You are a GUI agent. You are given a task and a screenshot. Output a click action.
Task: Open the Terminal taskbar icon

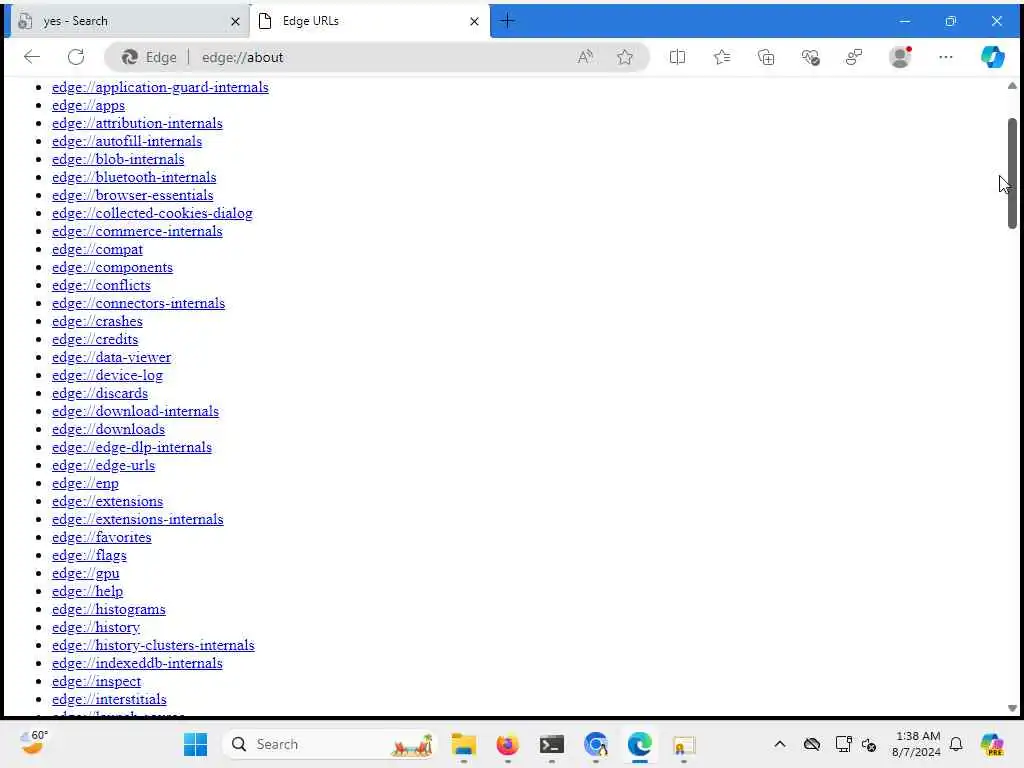pyautogui.click(x=552, y=744)
